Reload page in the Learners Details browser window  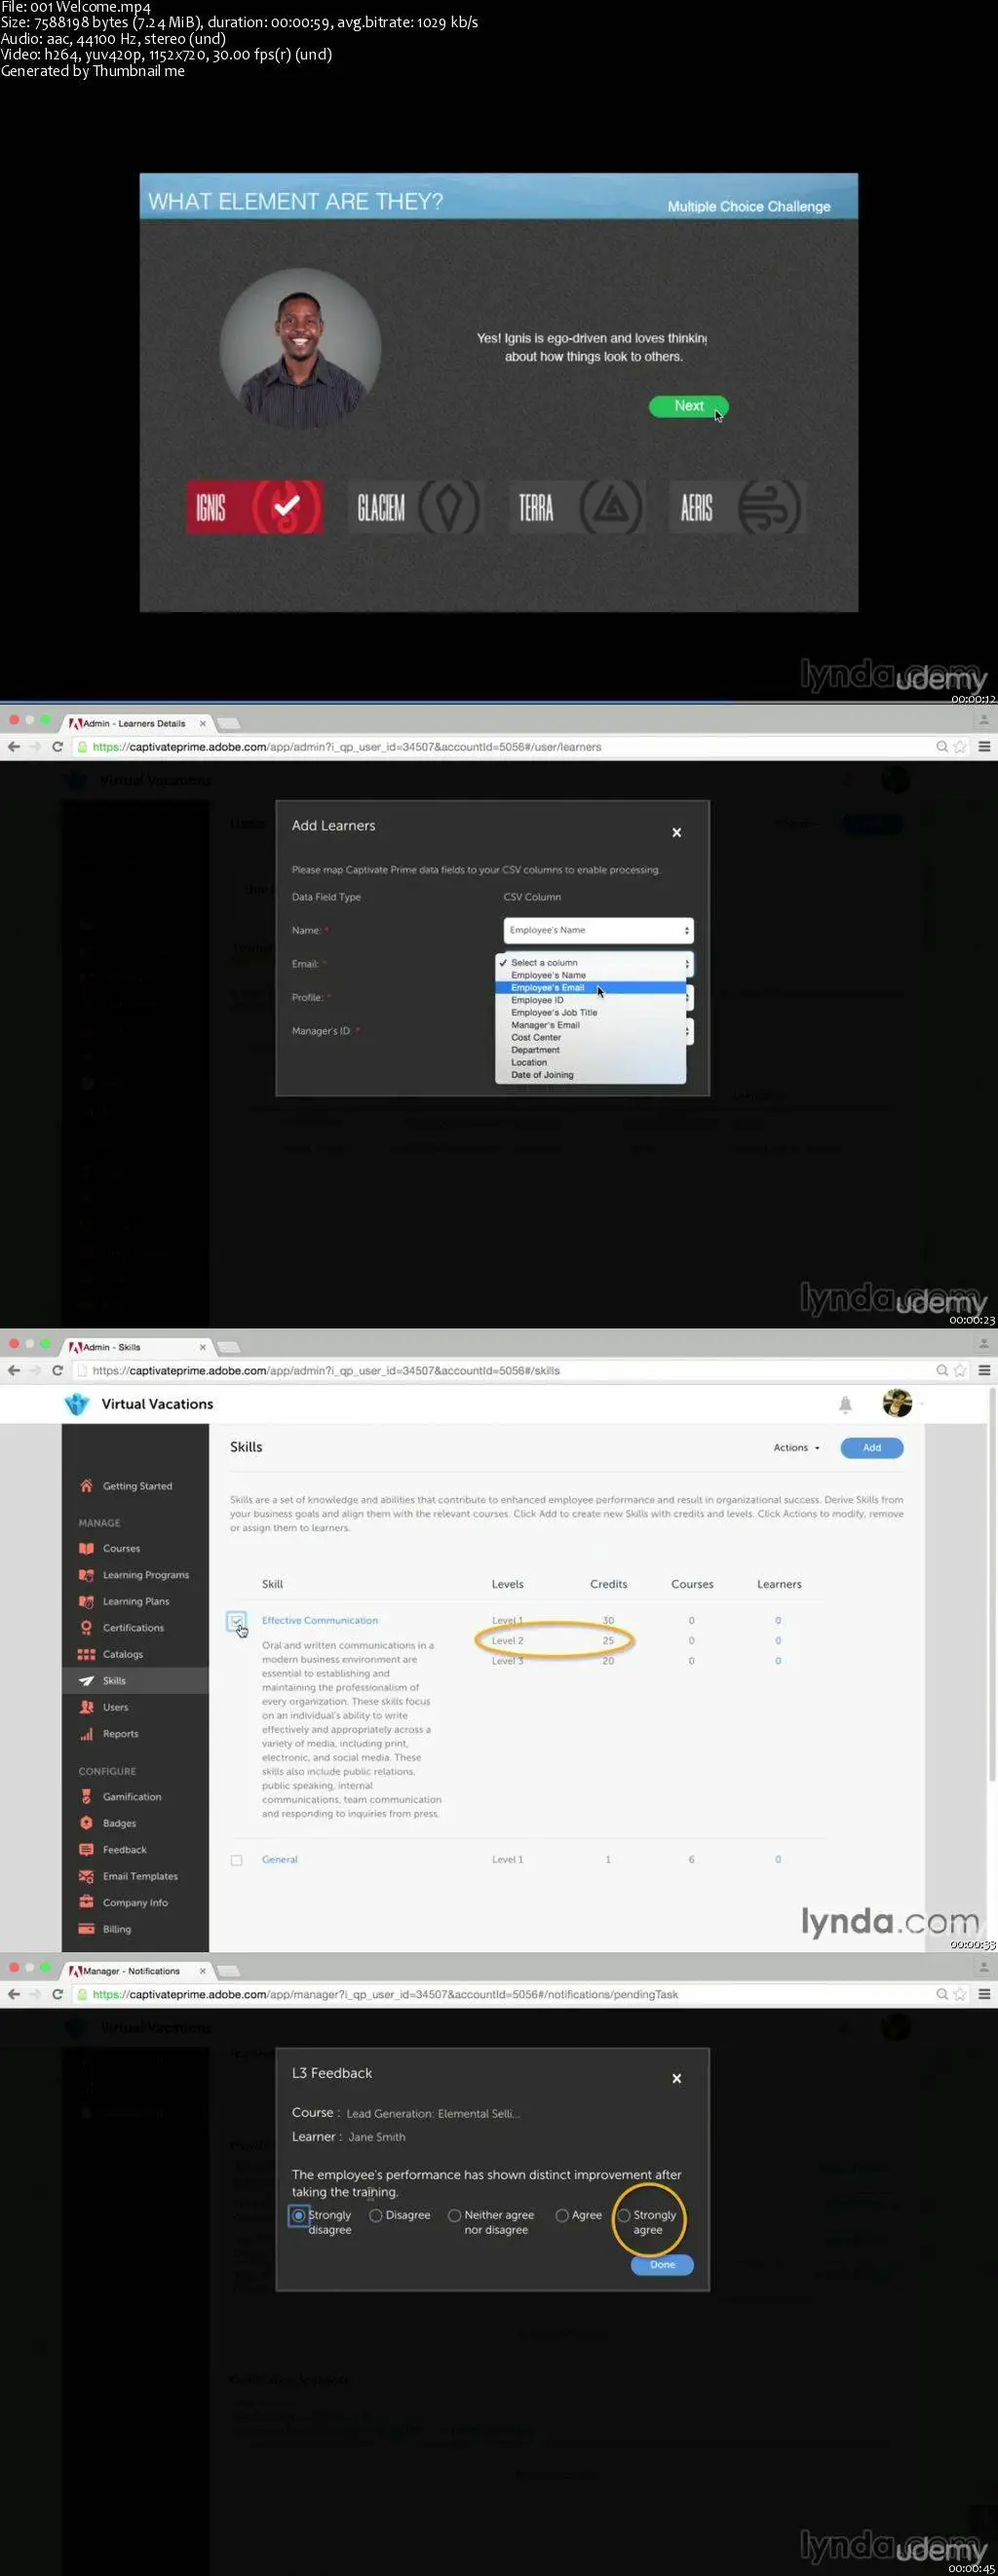[x=57, y=747]
